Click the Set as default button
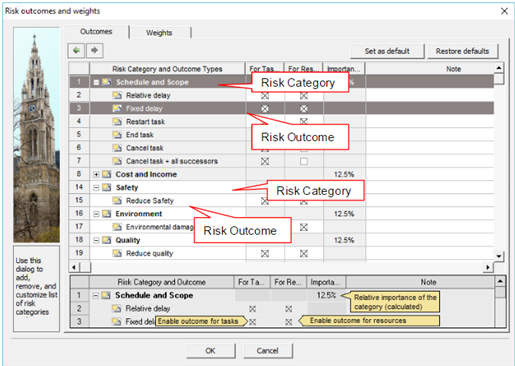Viewport: 515px width, 366px height. tap(387, 51)
